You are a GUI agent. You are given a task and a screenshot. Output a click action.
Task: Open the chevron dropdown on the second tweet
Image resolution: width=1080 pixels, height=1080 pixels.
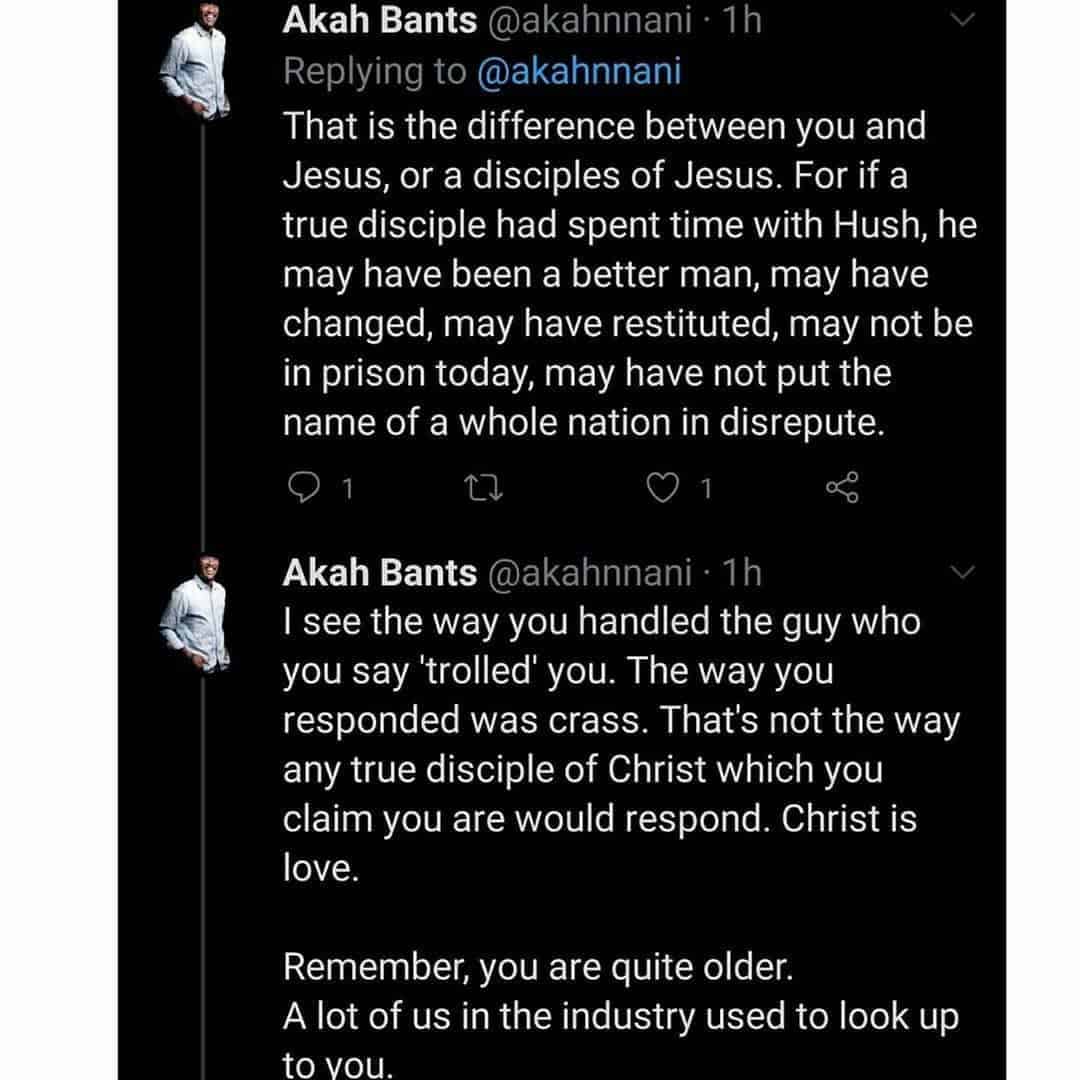tap(963, 573)
